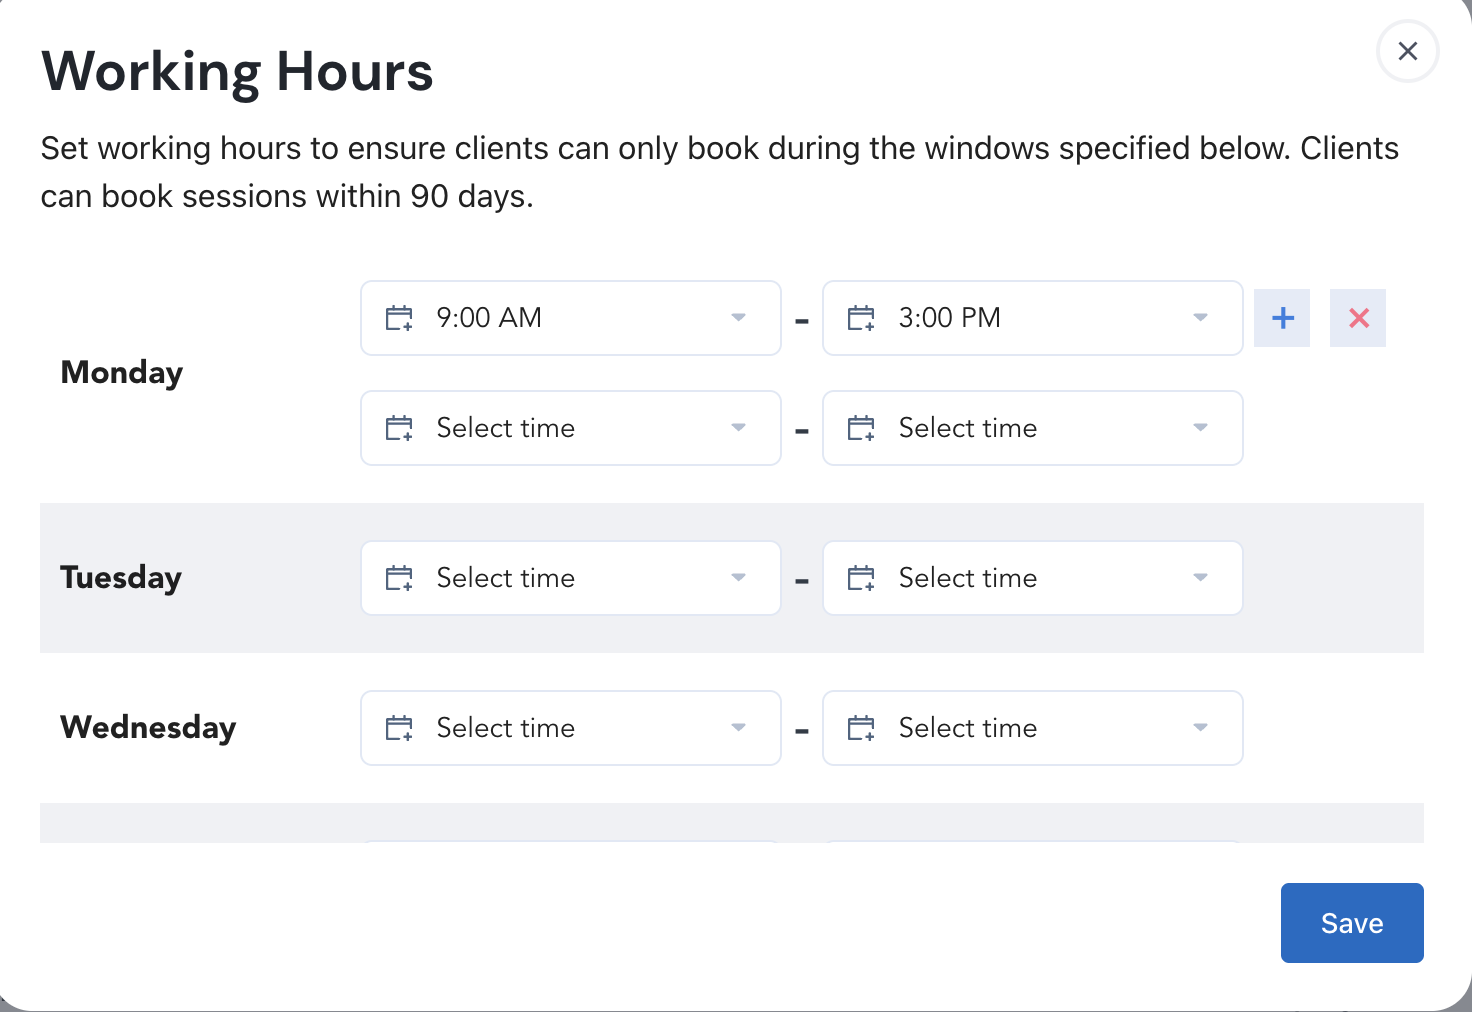1472x1012 pixels.
Task: Click calendar icon in the 3:00 PM field
Action: pos(861,318)
